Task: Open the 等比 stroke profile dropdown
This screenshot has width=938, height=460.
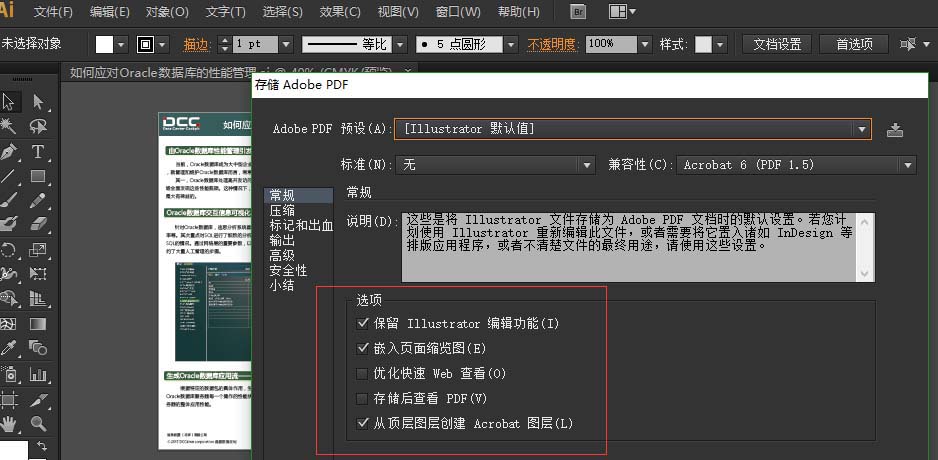Action: (400, 44)
